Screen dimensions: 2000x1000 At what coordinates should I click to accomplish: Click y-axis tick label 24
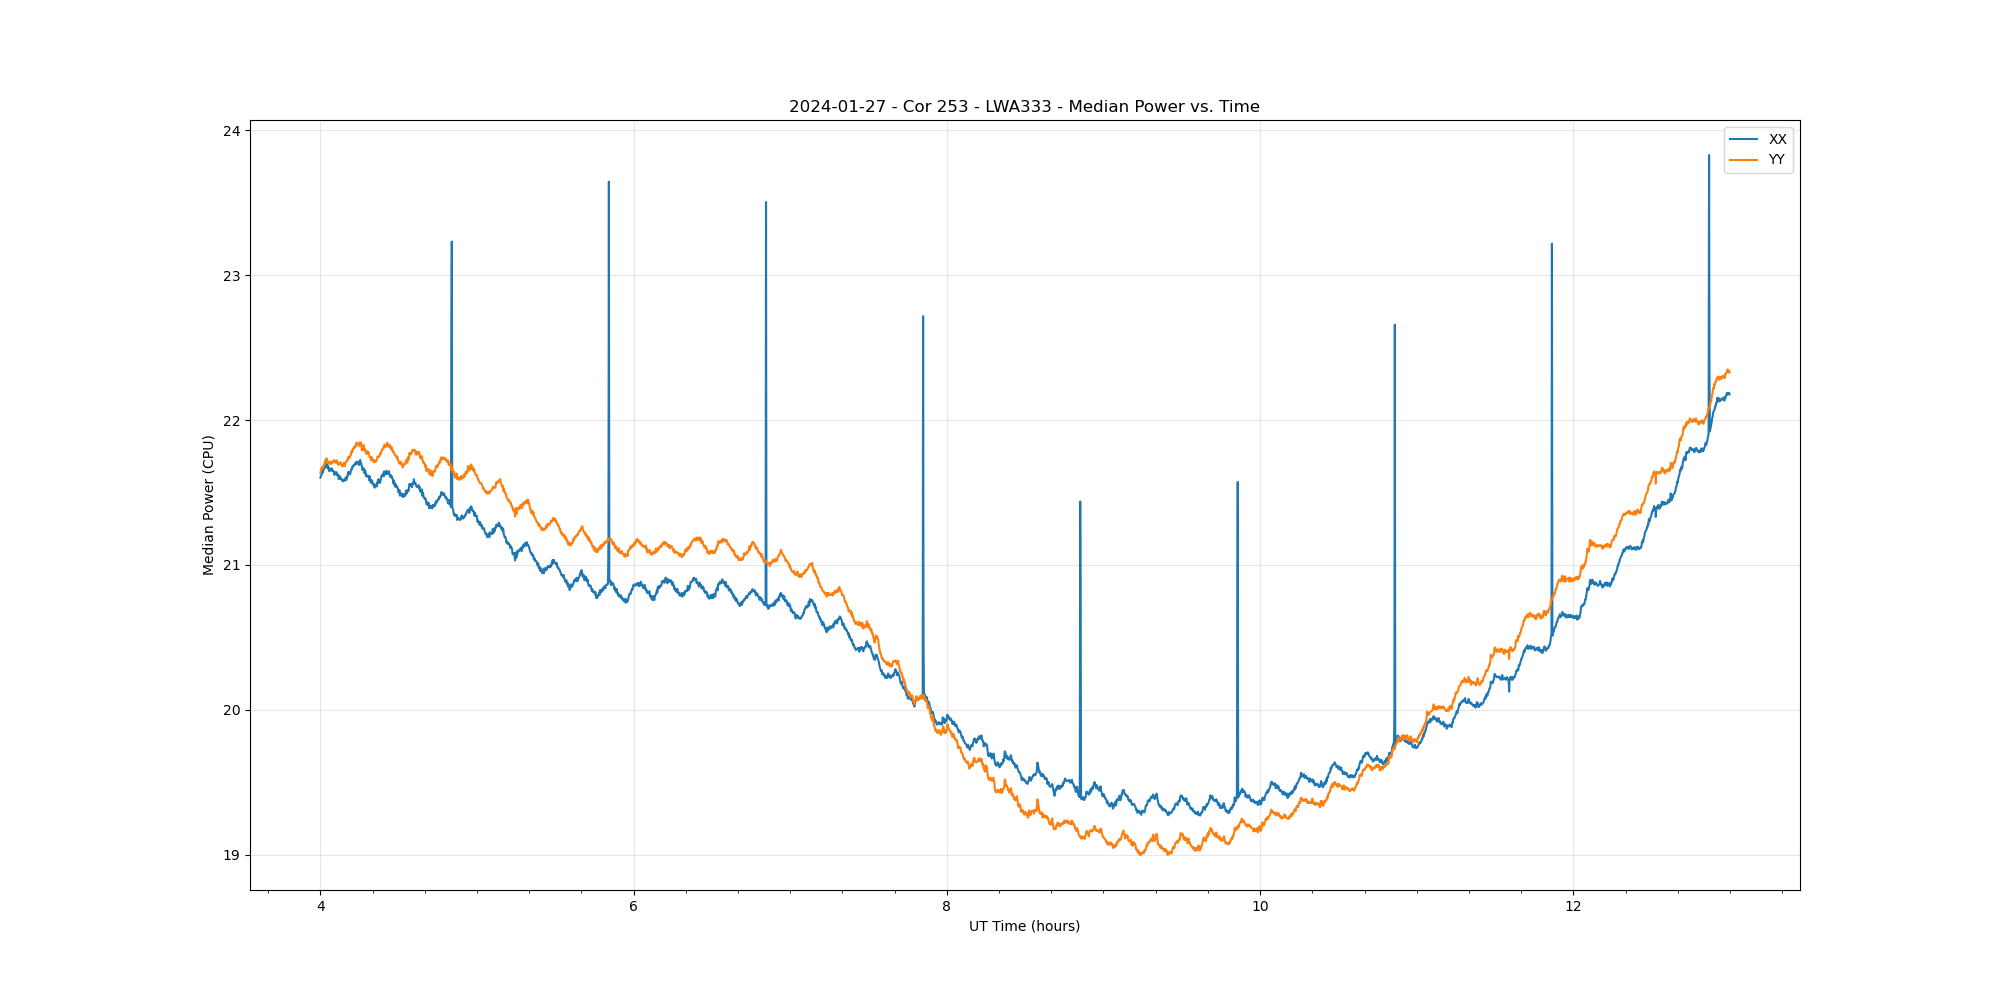pos(231,131)
